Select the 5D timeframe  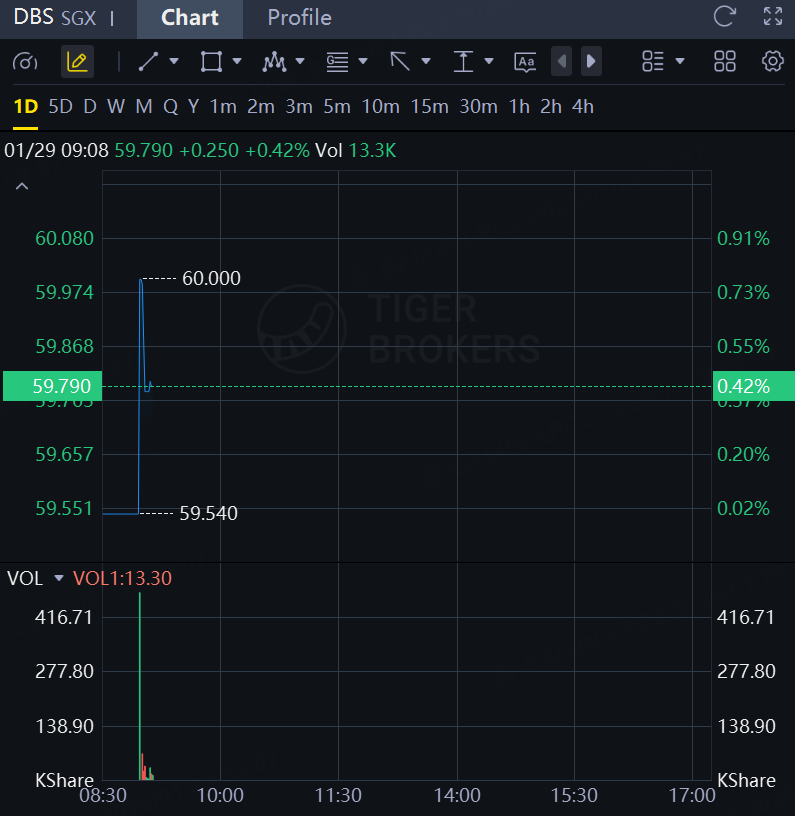pos(60,107)
